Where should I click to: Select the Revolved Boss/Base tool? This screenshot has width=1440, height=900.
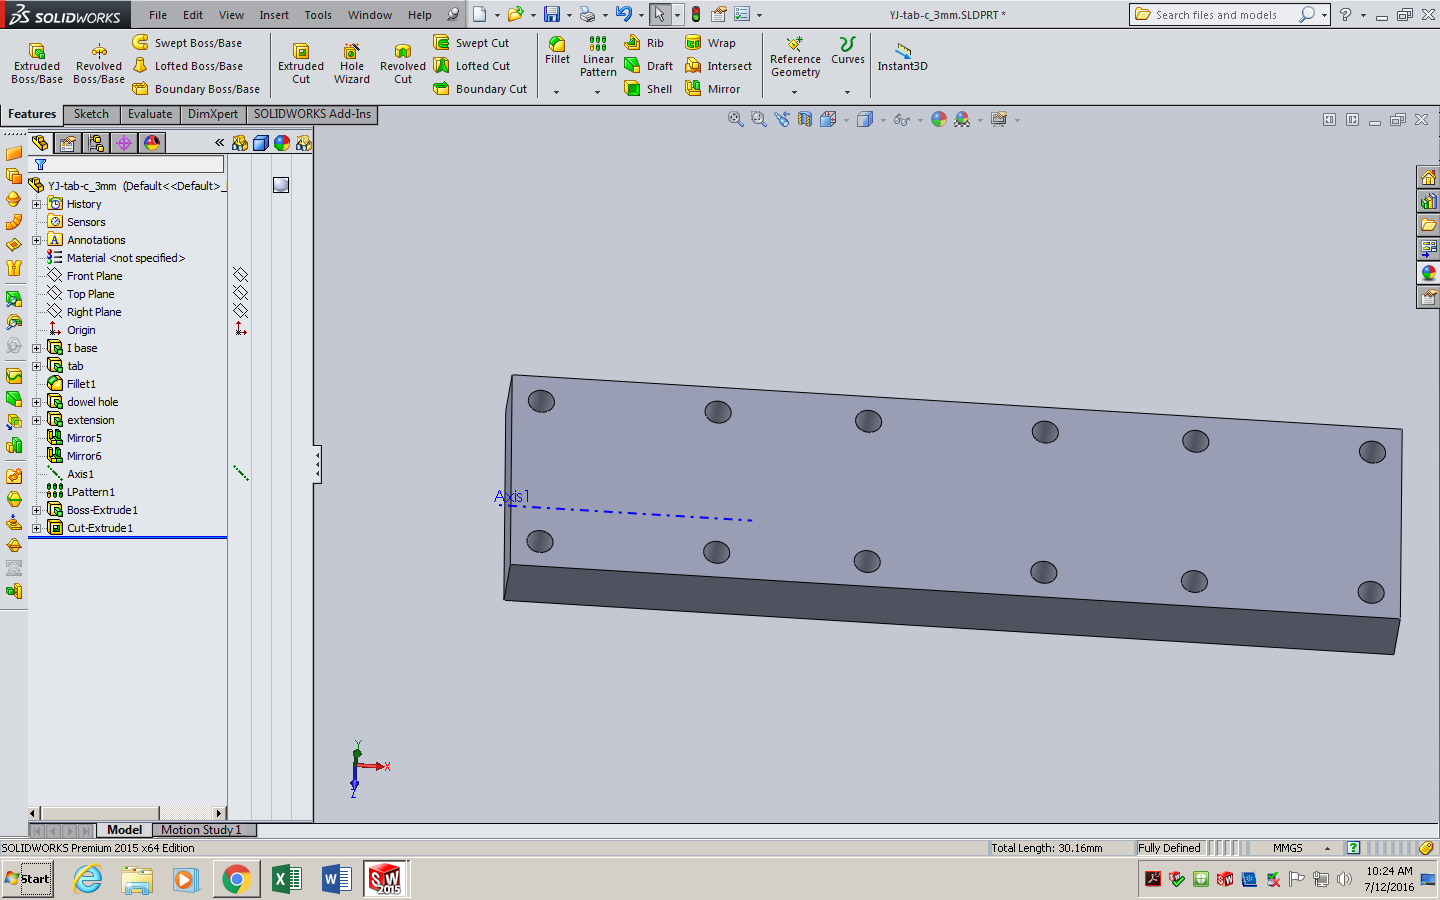pyautogui.click(x=99, y=64)
